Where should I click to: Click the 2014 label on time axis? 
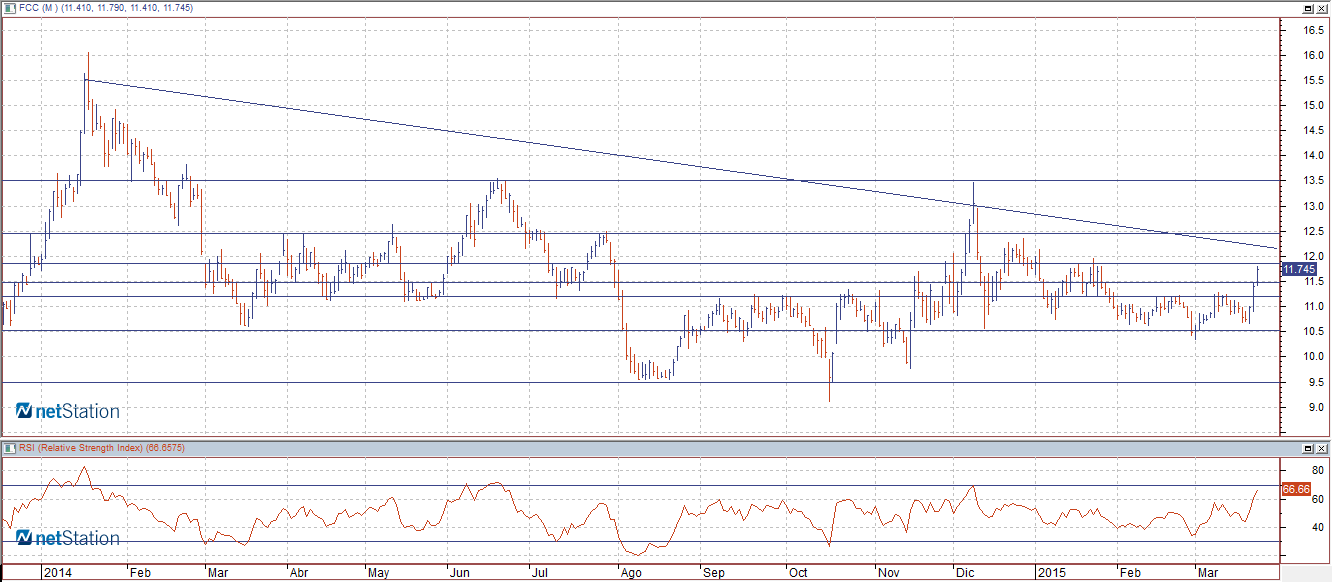58,574
